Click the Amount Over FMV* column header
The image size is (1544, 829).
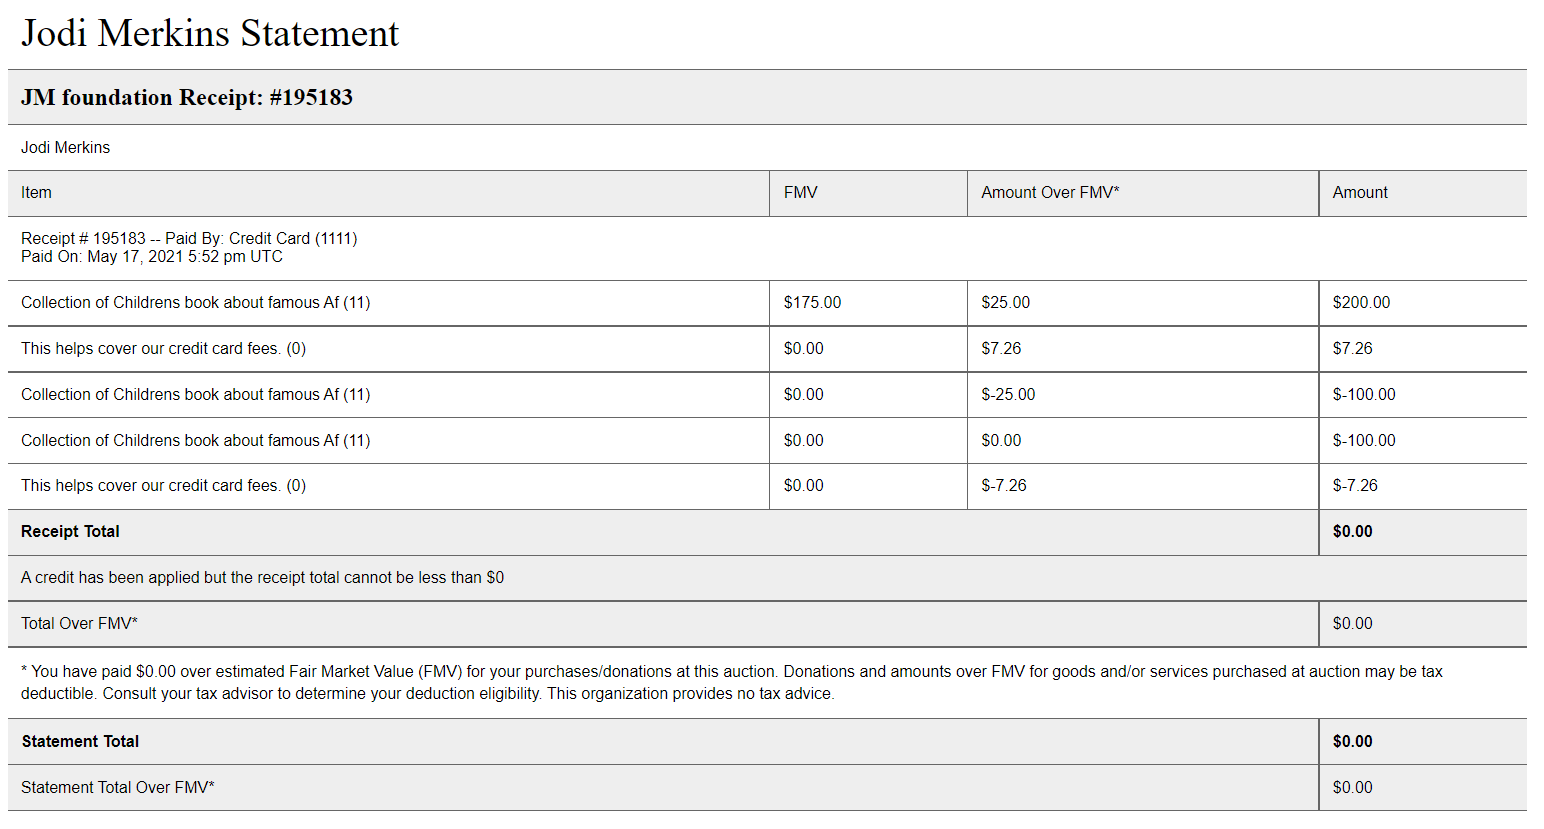[x=1049, y=192]
